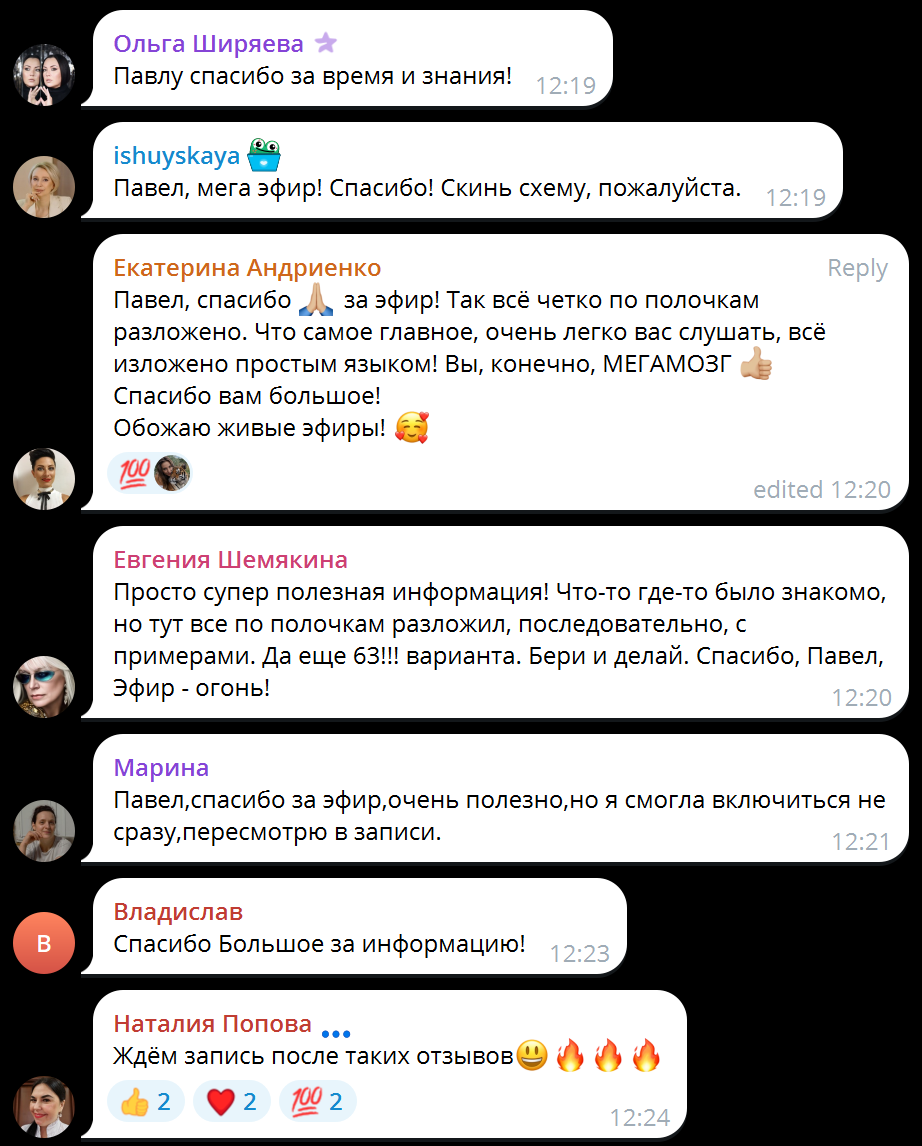Click the blue dots badge beside Наталия Попова

coord(336,1033)
